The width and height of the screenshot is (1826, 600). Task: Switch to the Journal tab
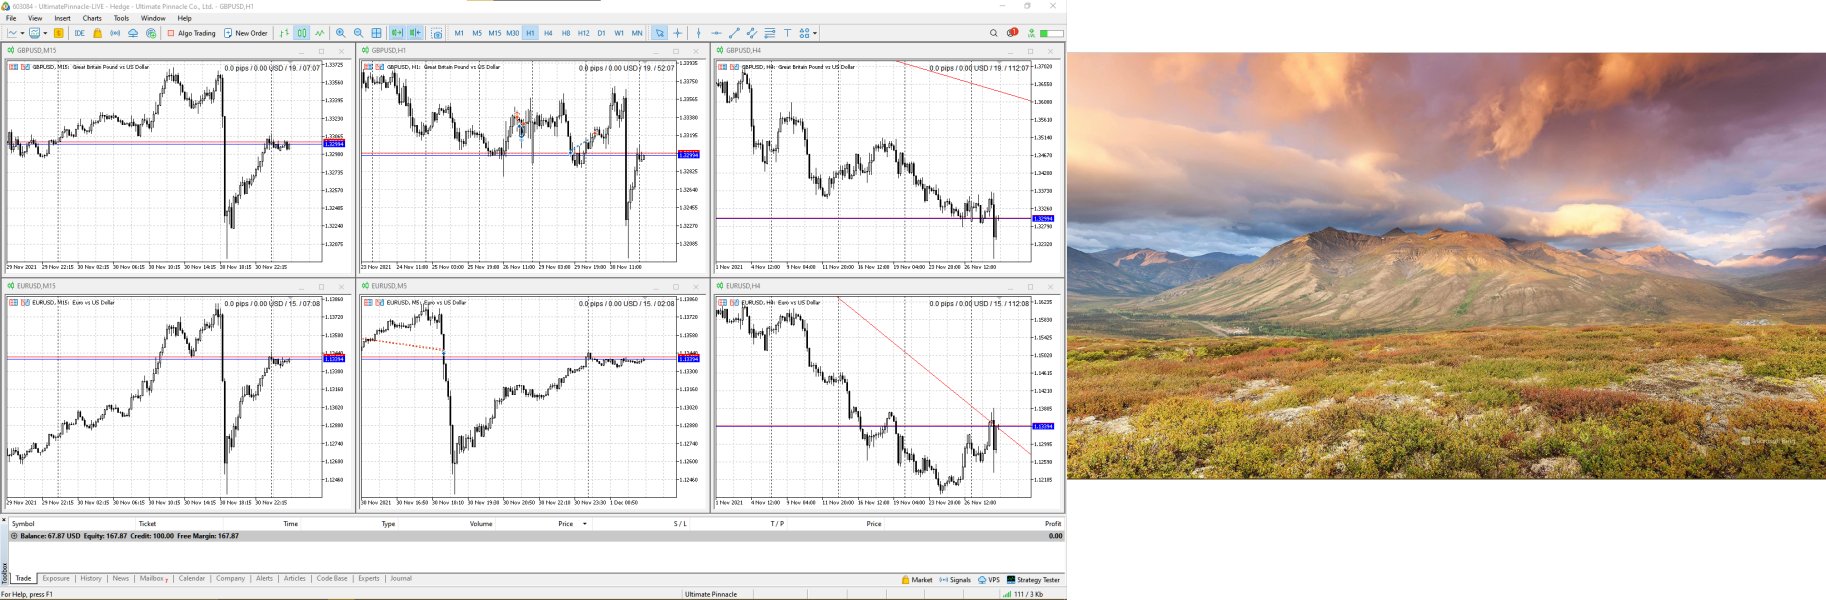[401, 579]
